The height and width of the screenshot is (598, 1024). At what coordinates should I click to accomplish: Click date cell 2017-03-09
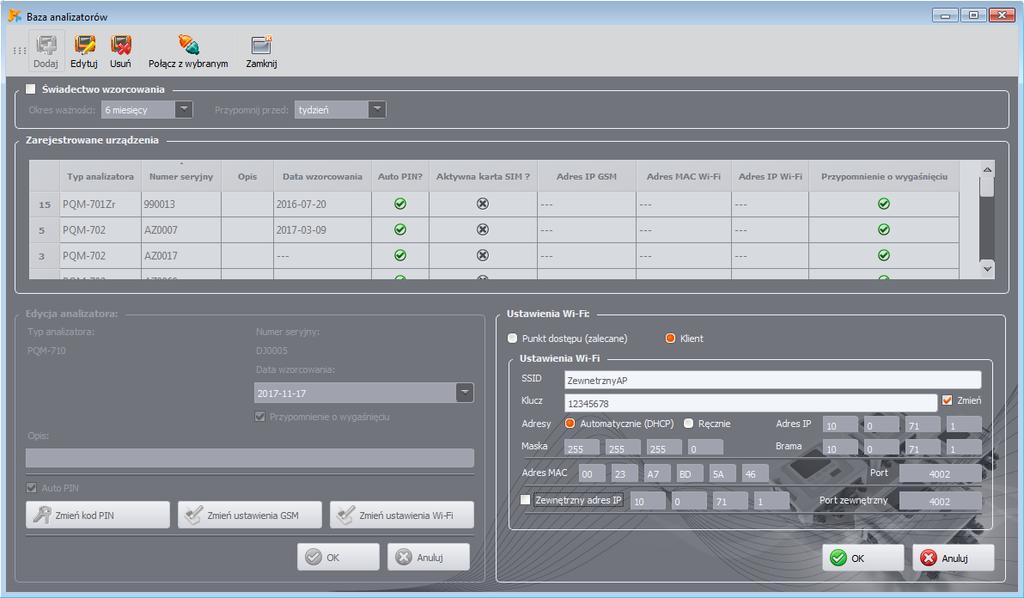[x=322, y=230]
